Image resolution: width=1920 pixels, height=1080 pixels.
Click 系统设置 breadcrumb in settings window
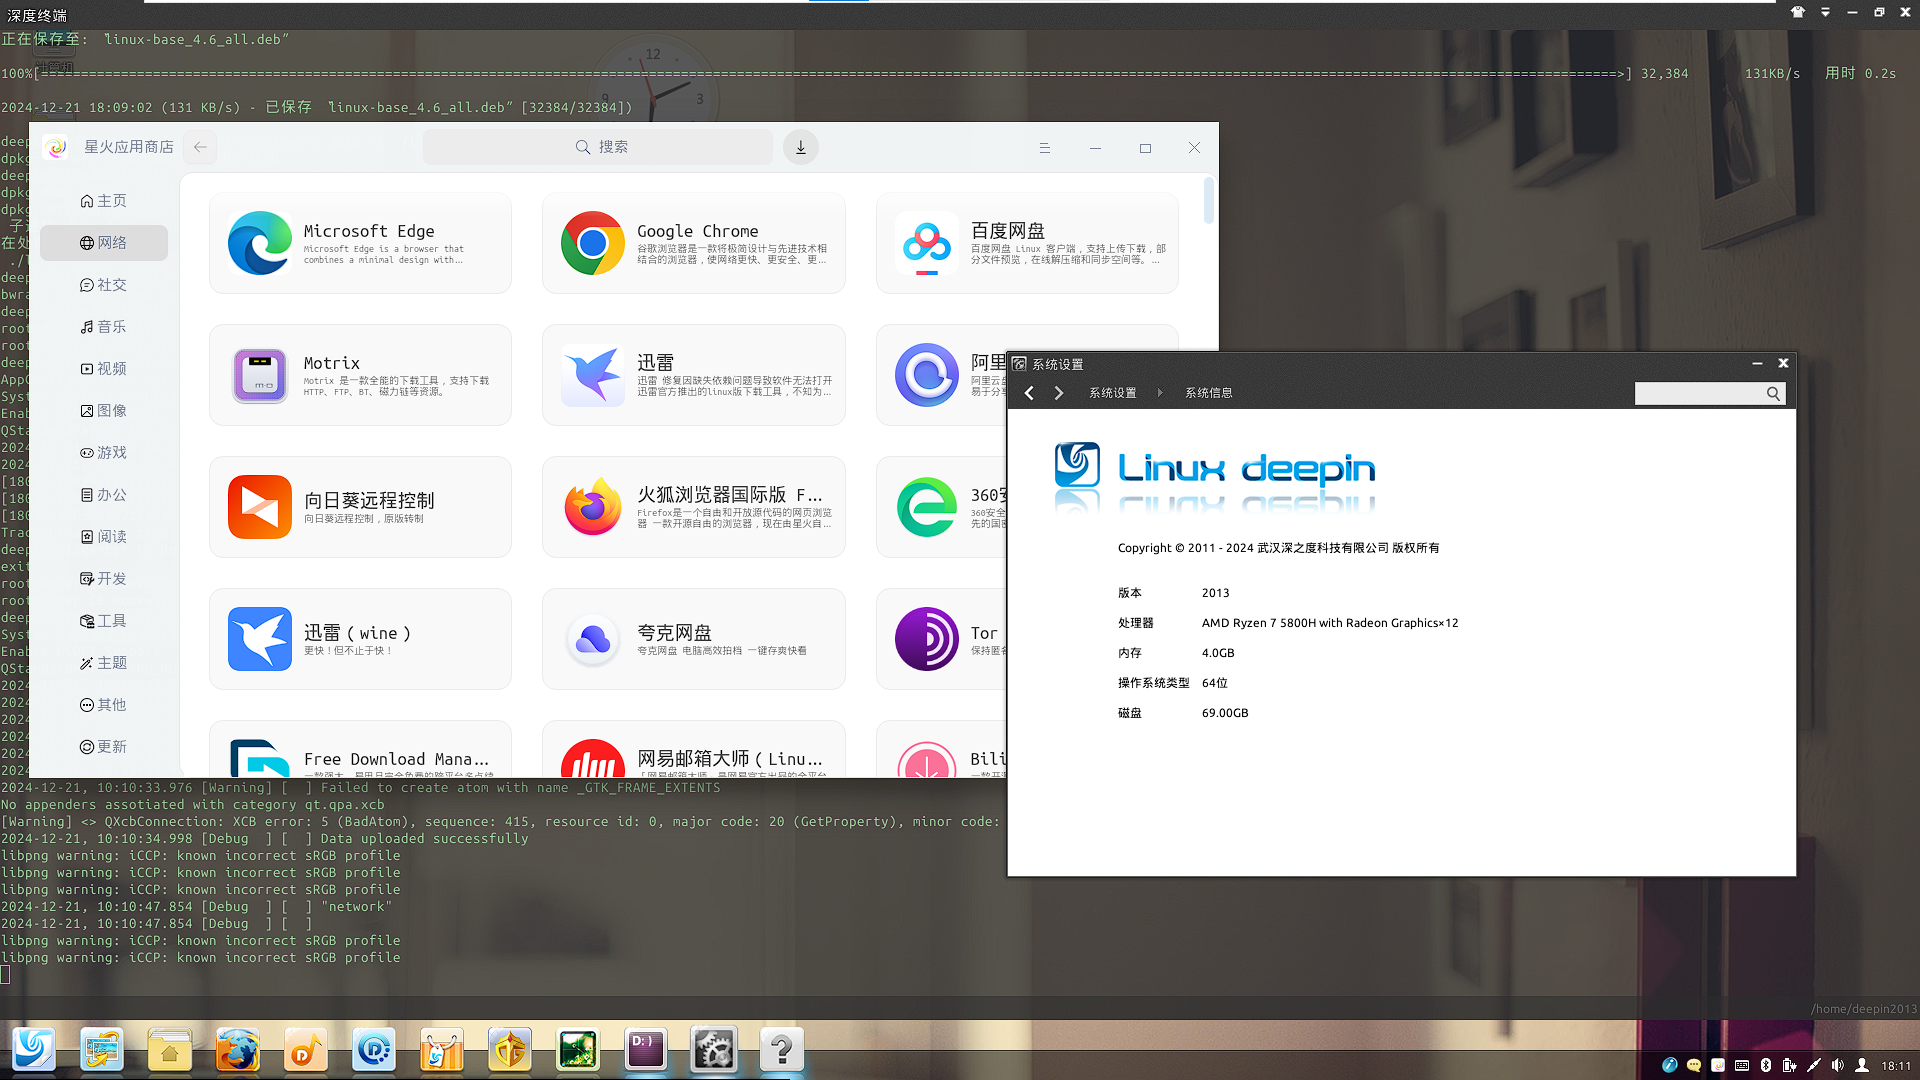point(1112,393)
